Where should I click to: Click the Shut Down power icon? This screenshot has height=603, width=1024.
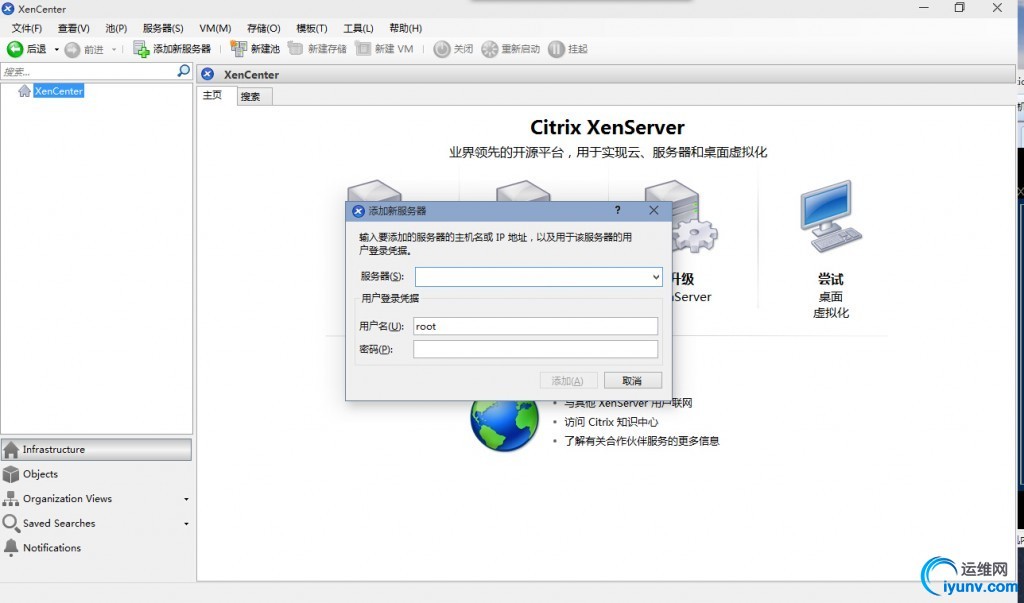tap(442, 49)
